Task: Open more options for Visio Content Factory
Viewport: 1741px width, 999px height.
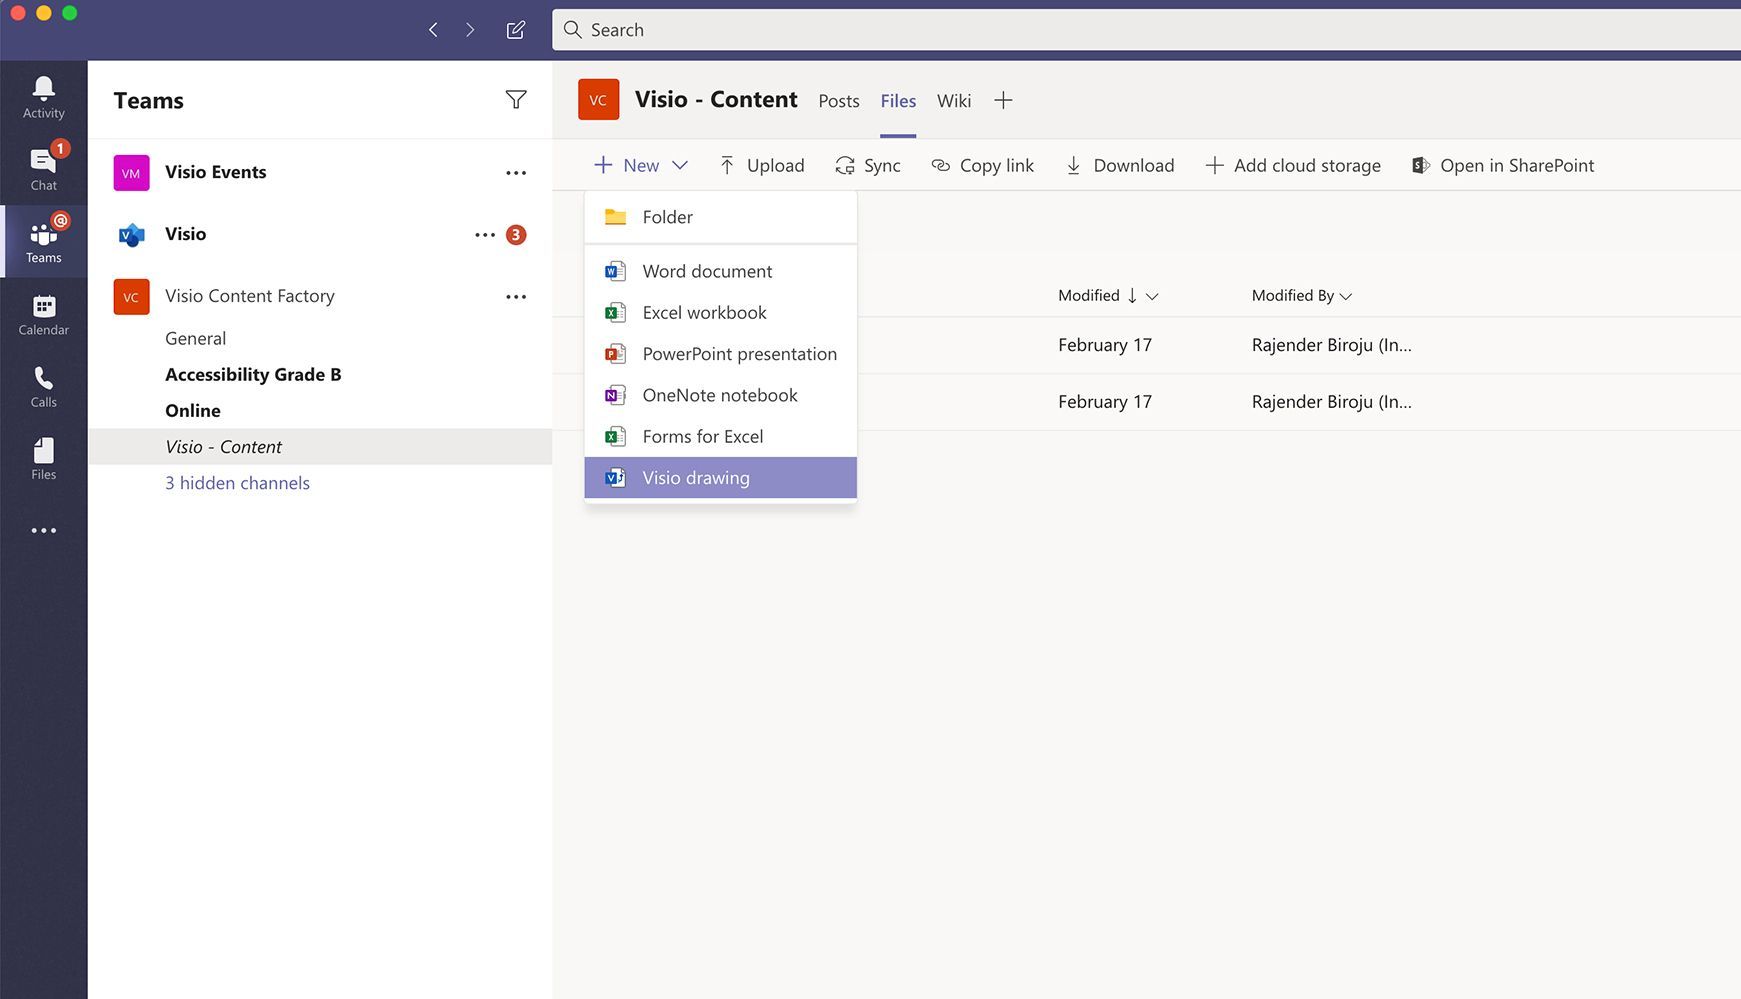Action: [x=516, y=296]
